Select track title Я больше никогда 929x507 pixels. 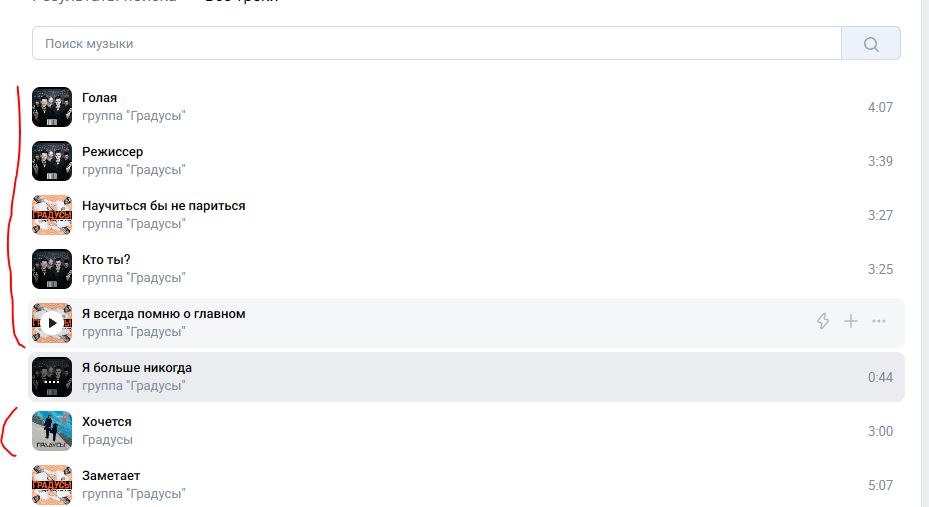click(x=137, y=368)
